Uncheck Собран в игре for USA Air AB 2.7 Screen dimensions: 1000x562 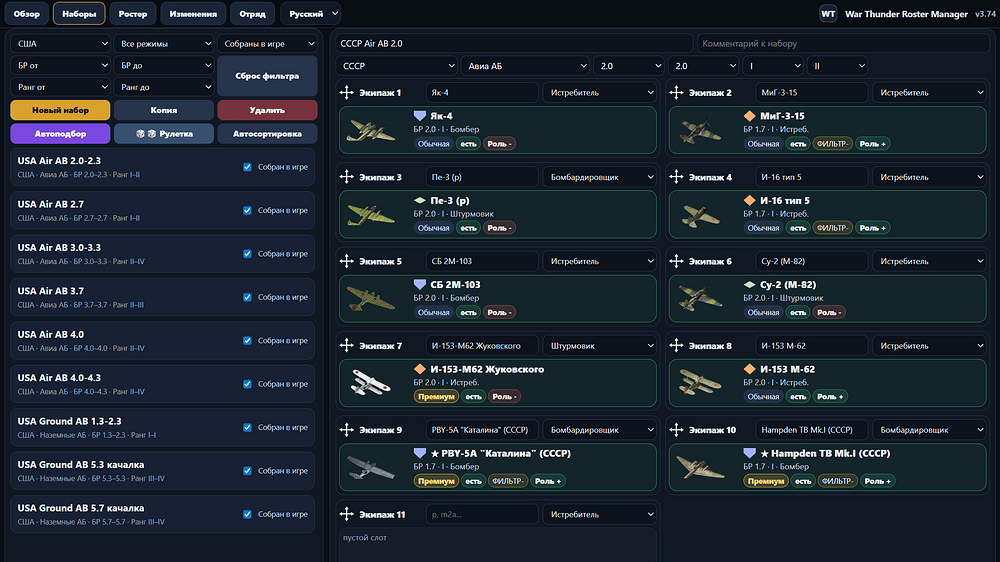[x=247, y=211]
